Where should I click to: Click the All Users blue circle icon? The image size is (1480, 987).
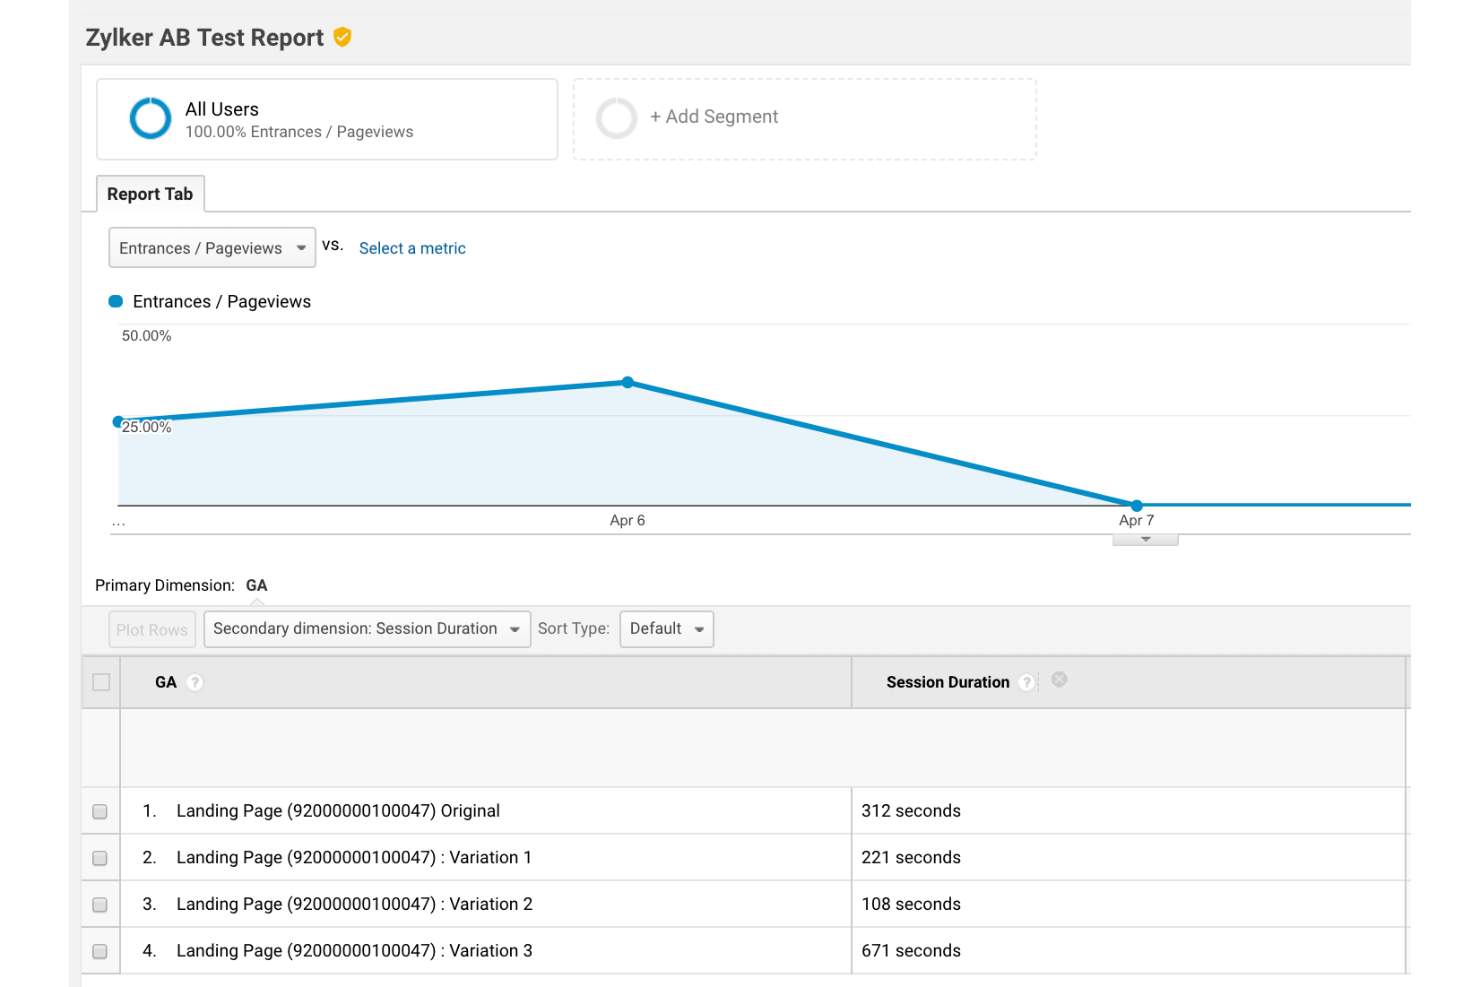pyautogui.click(x=151, y=118)
